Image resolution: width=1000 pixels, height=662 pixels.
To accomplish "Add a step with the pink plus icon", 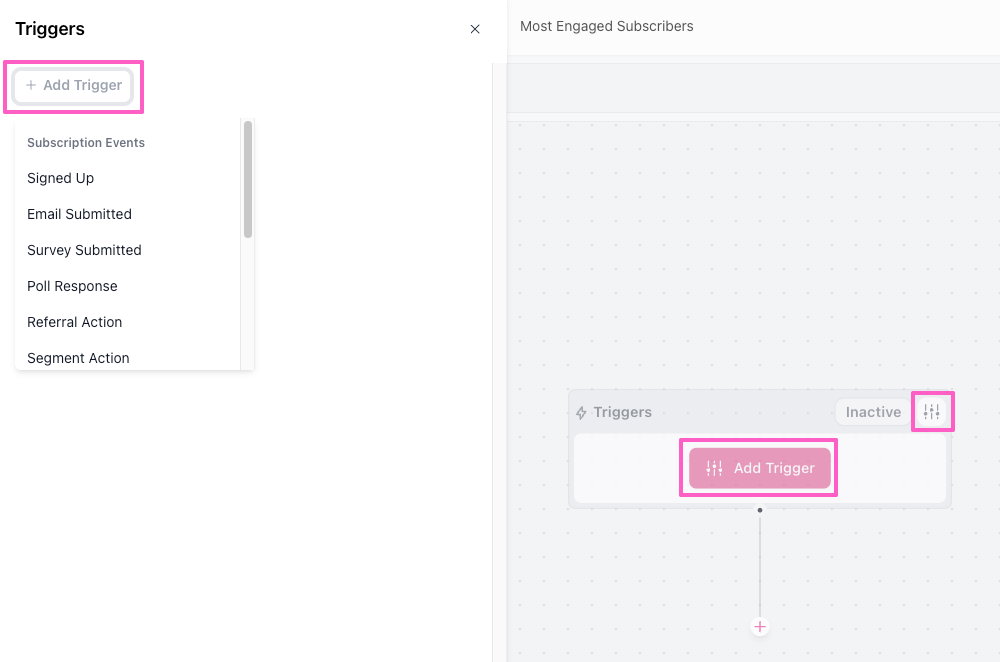I will tap(760, 627).
